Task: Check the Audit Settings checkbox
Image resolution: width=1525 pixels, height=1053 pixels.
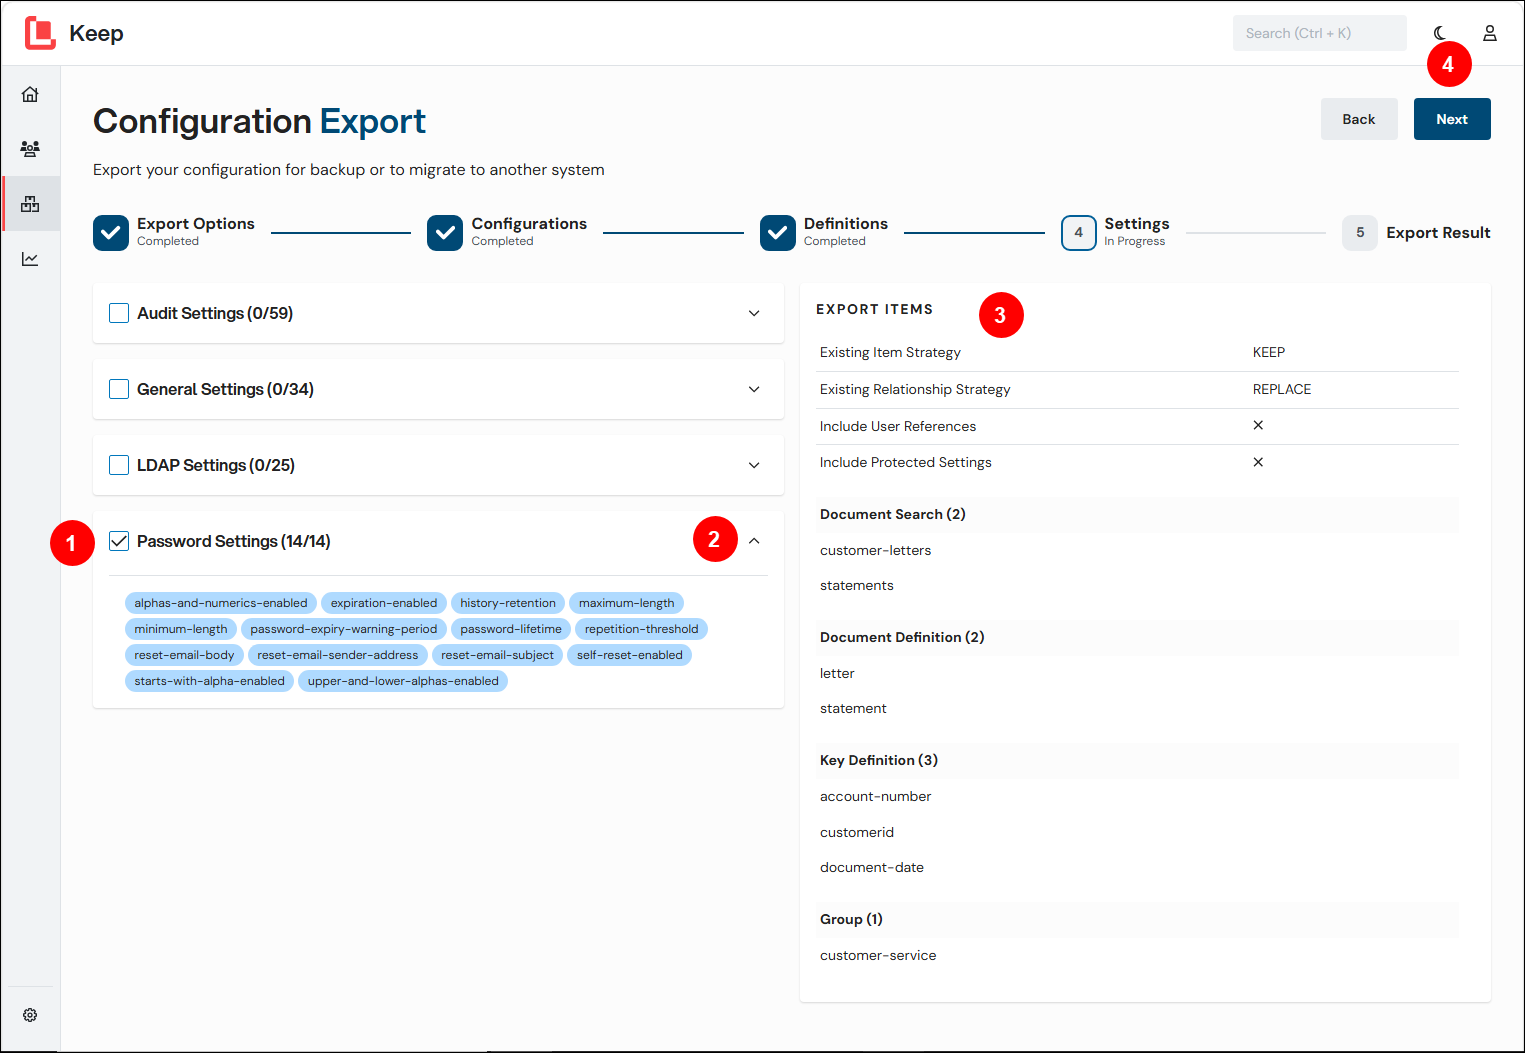Action: 119,313
